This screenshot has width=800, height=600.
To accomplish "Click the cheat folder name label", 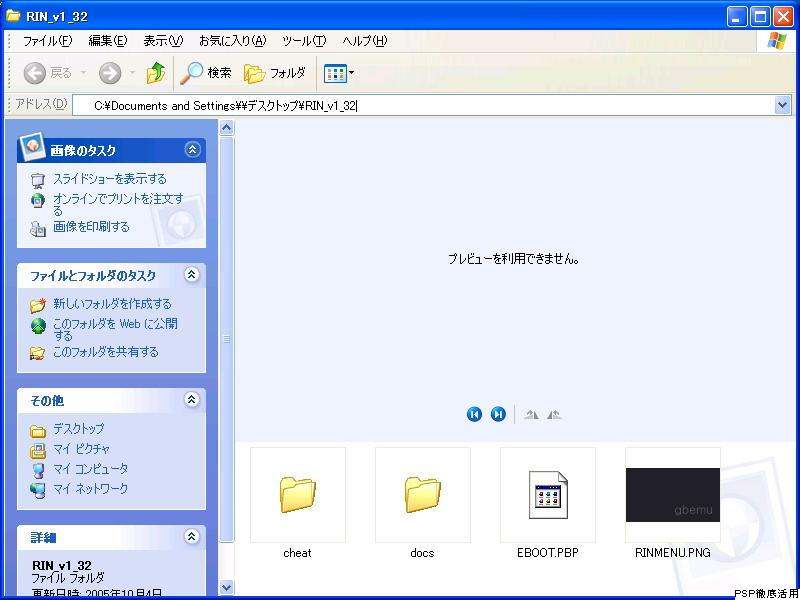I will coord(297,553).
